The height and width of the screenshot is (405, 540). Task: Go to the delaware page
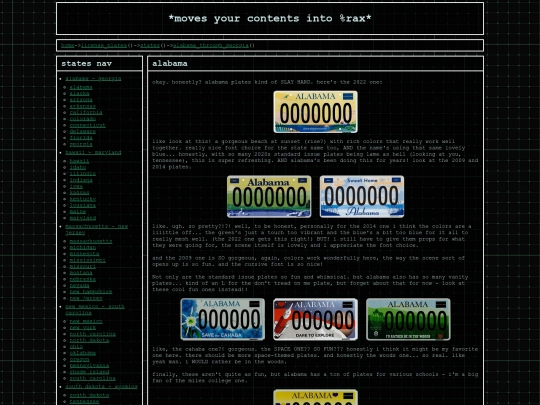point(83,131)
